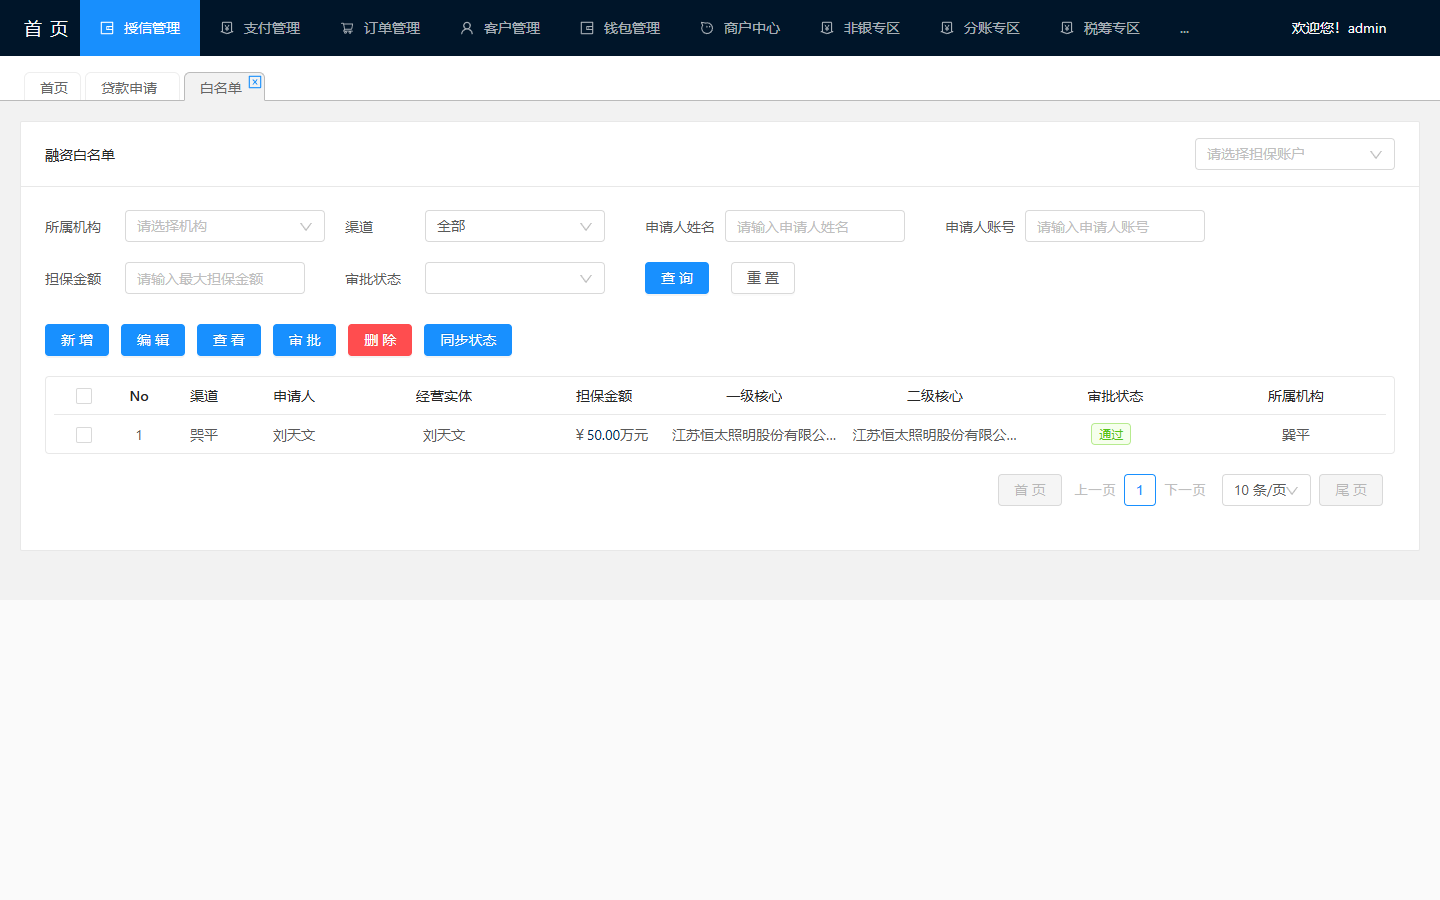Open the 审批状态 dropdown

[x=515, y=278]
